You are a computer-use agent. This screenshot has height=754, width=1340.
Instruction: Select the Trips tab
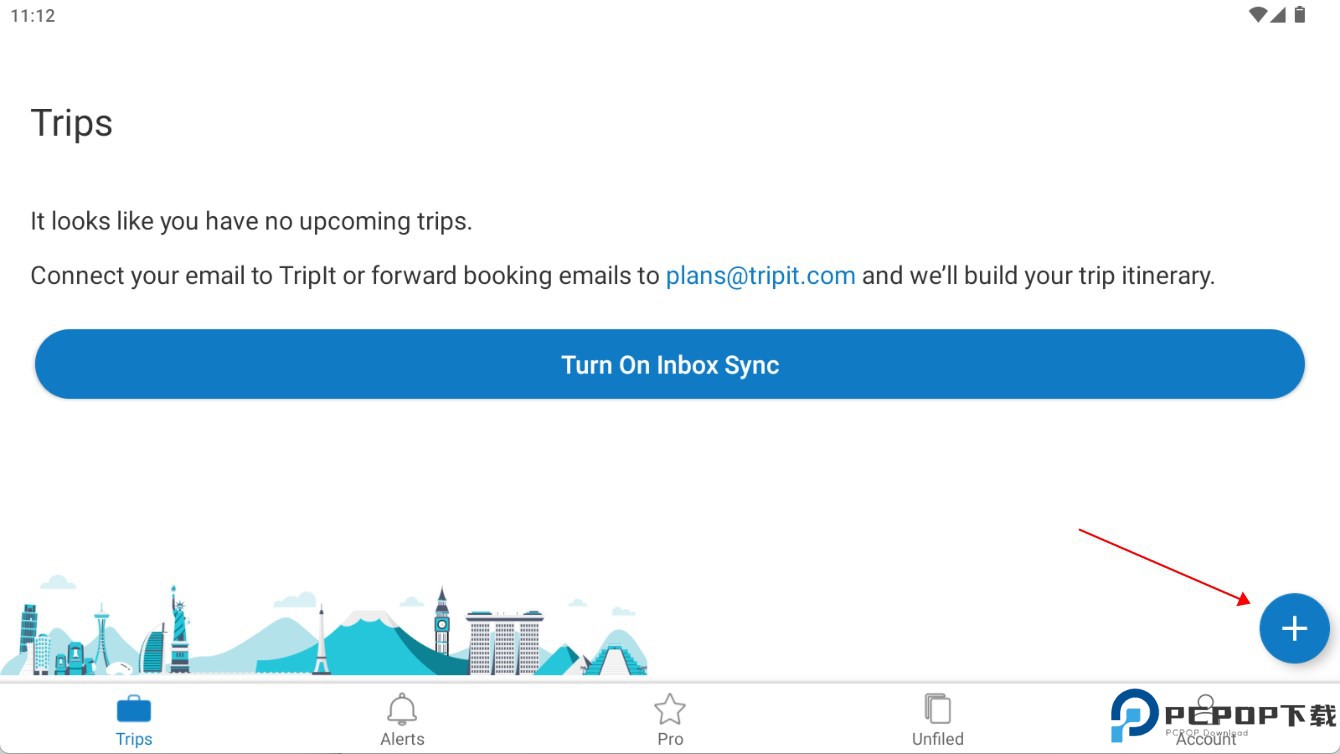134,720
